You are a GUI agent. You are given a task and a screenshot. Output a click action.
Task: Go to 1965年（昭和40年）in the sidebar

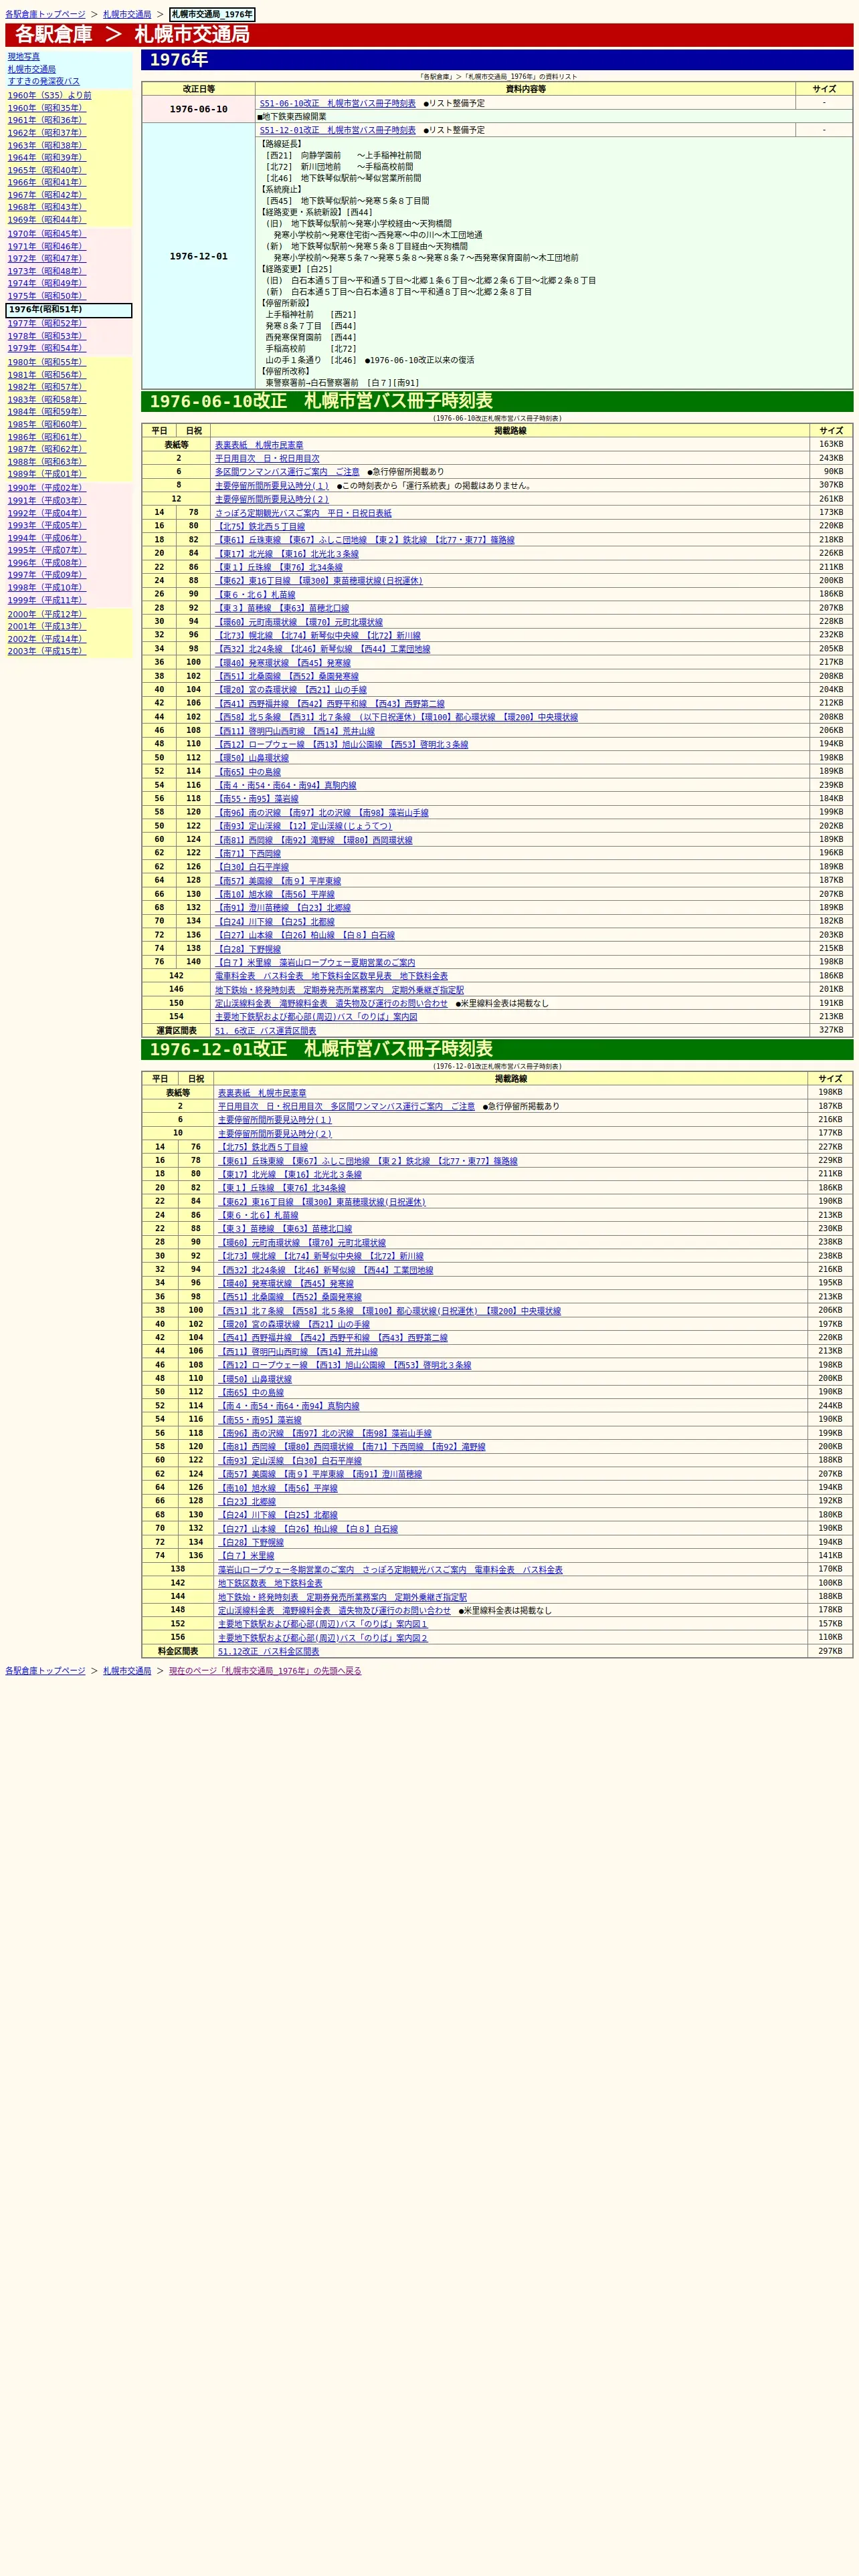click(x=47, y=171)
